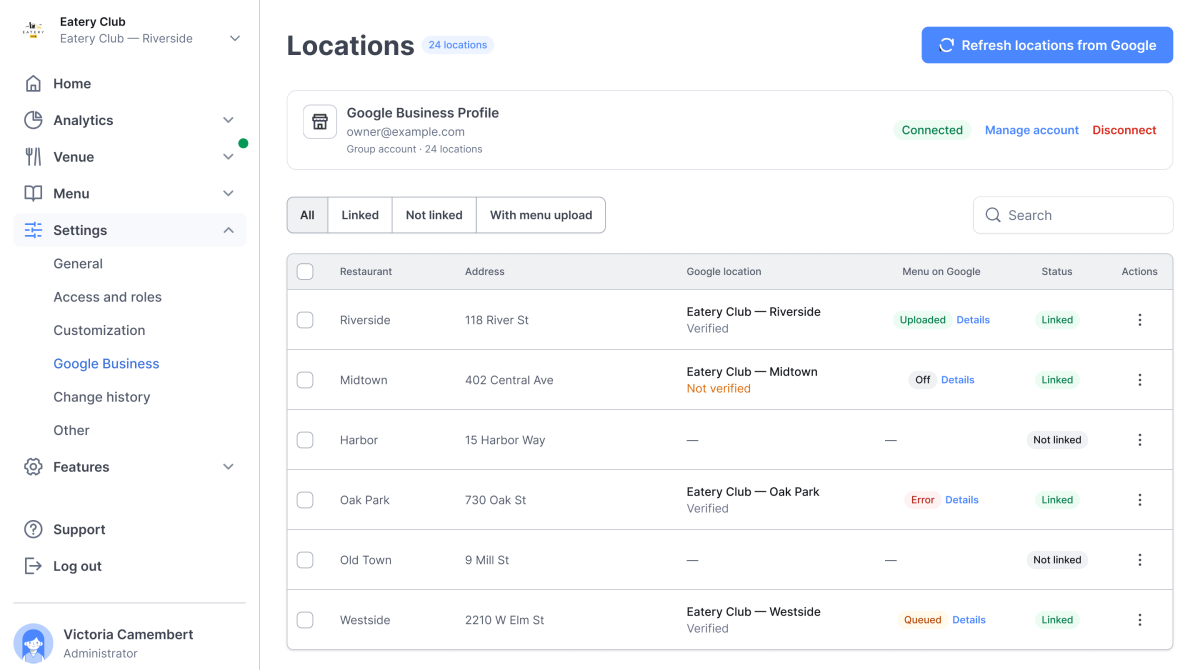This screenshot has width=1200, height=670.
Task: Click the Manage account link
Action: (x=1032, y=130)
